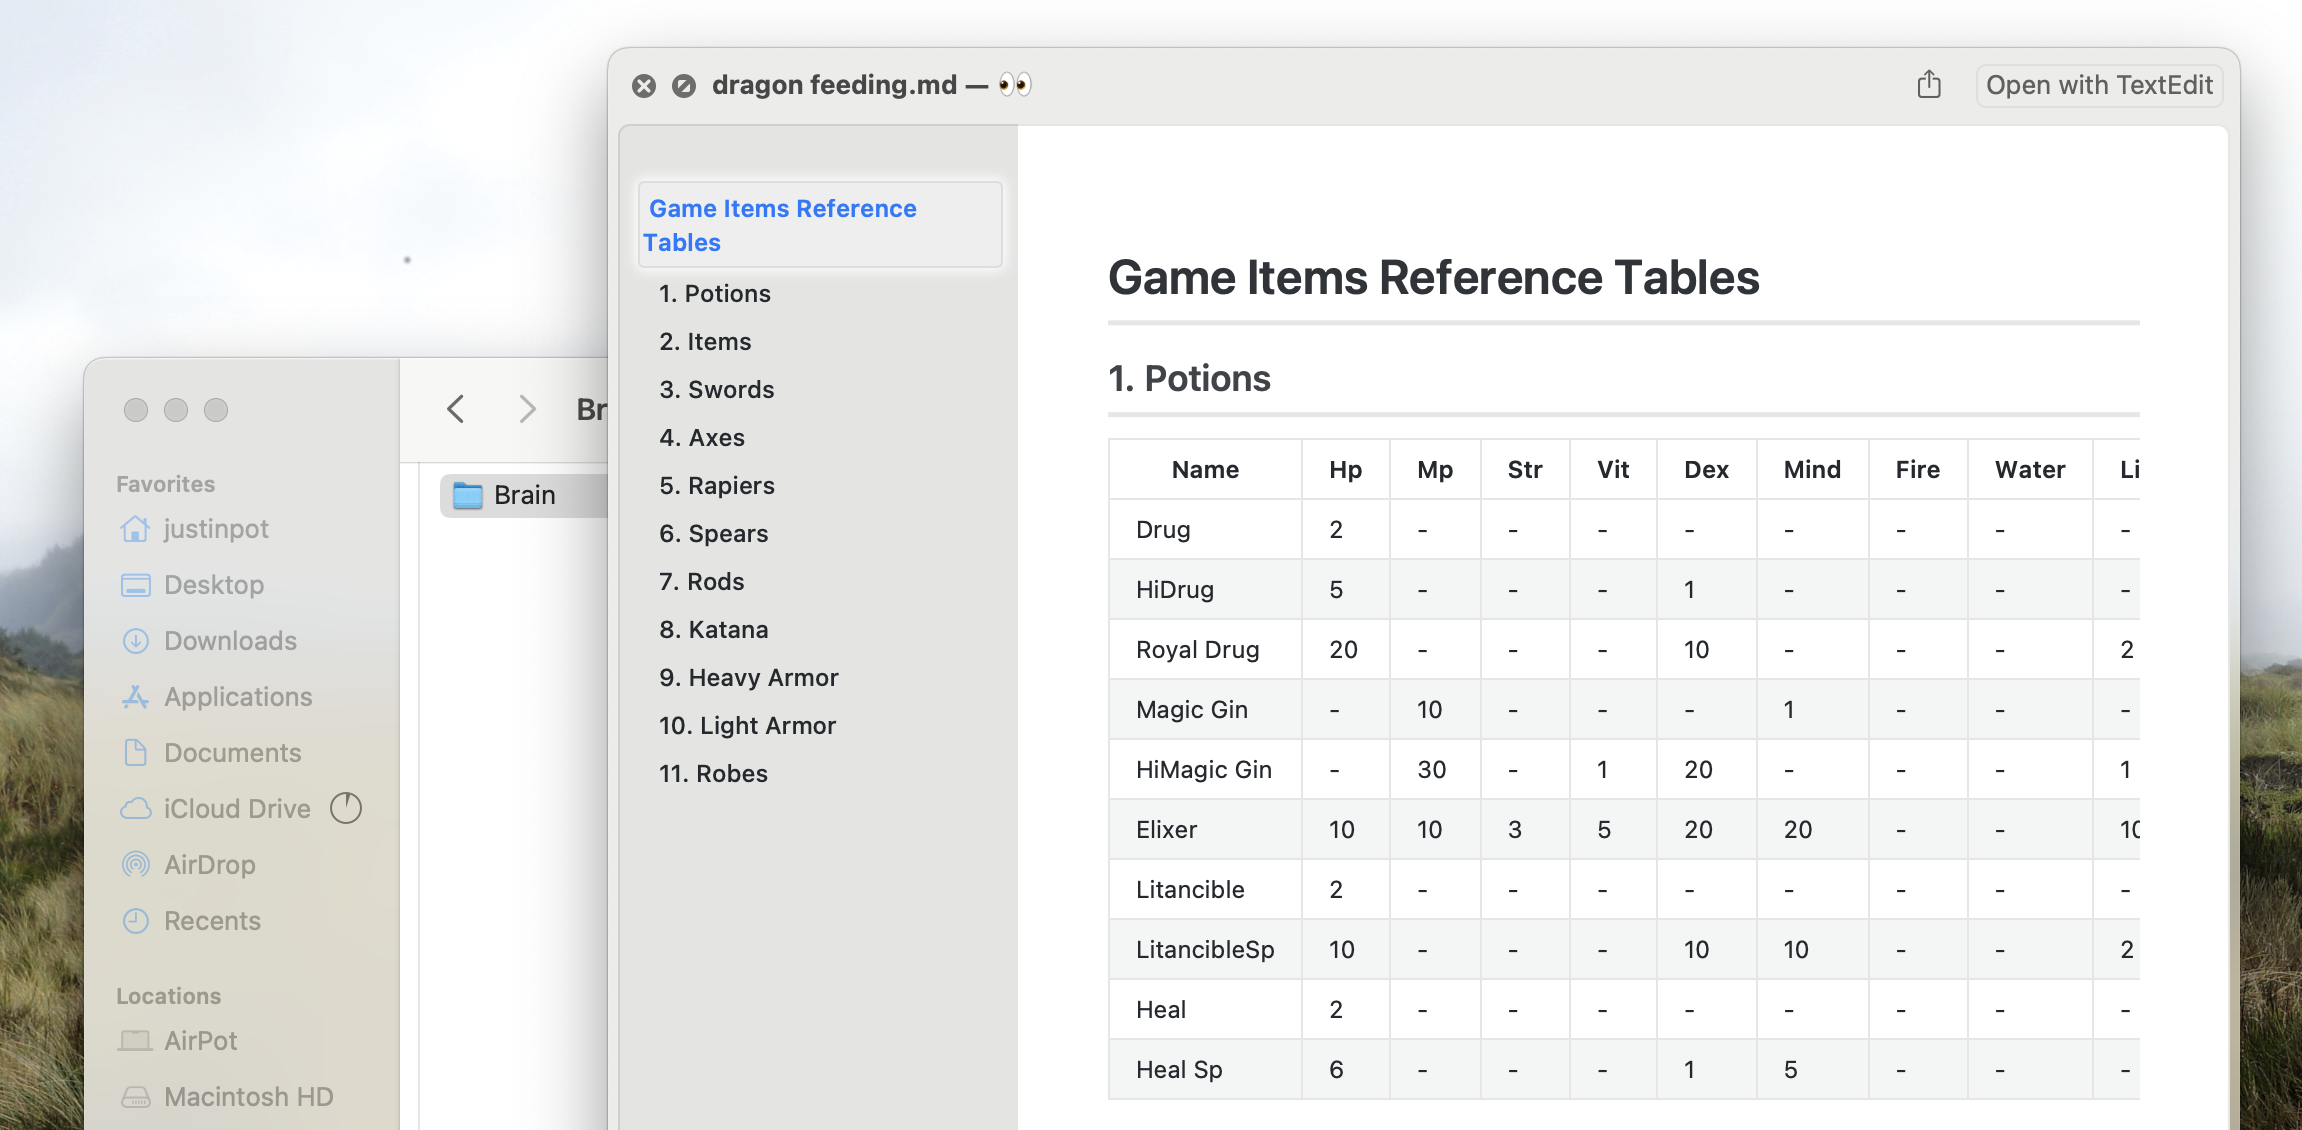Click Locations sidebar section header
The width and height of the screenshot is (2302, 1130).
click(168, 996)
